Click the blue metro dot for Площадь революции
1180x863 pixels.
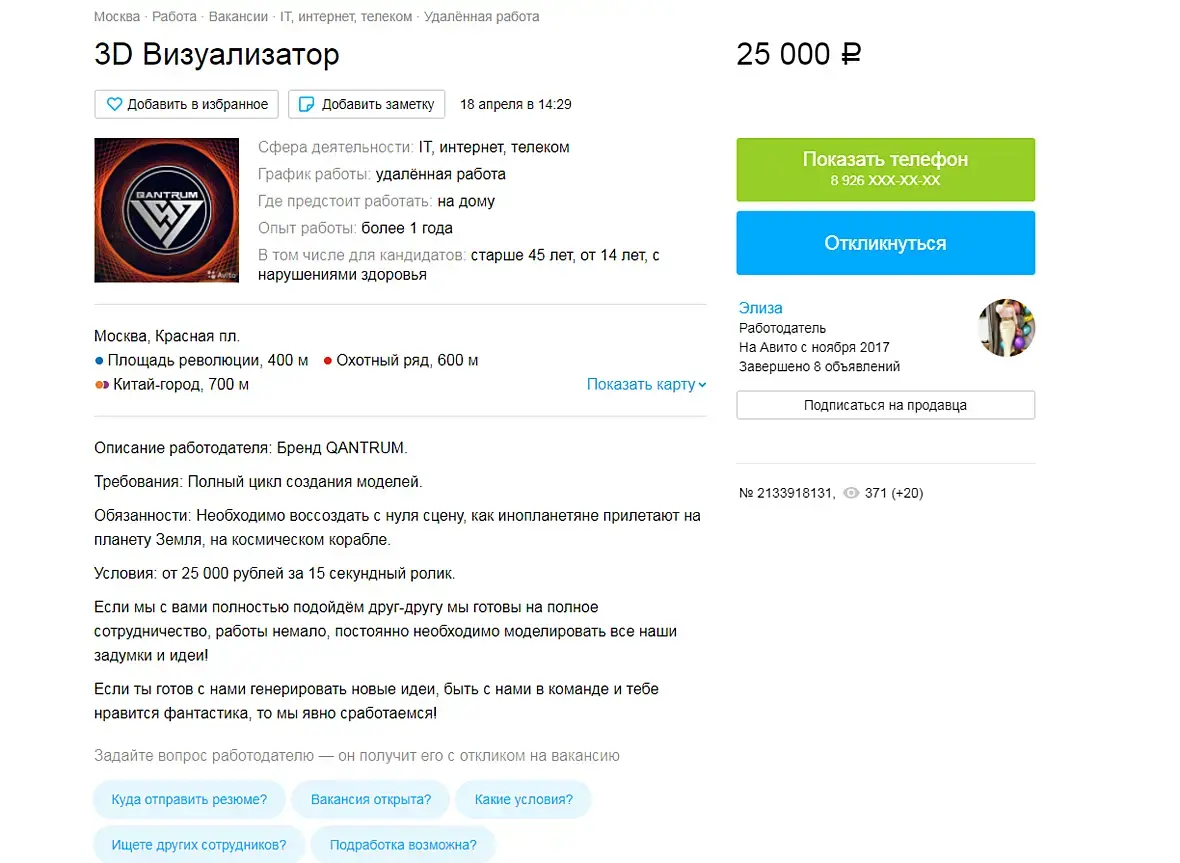point(99,360)
